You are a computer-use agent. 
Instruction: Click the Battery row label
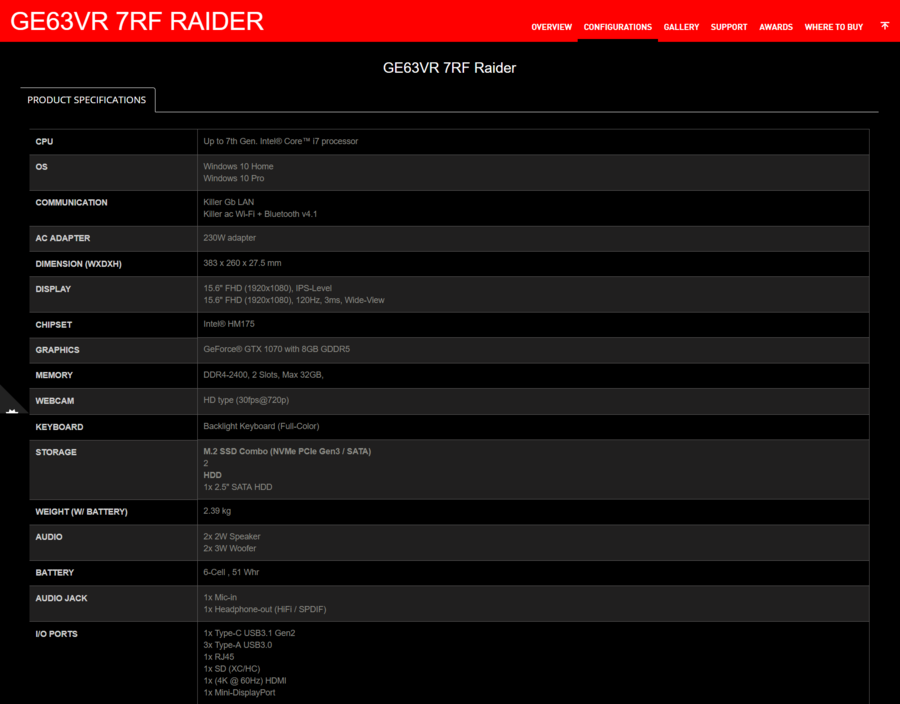tap(55, 573)
